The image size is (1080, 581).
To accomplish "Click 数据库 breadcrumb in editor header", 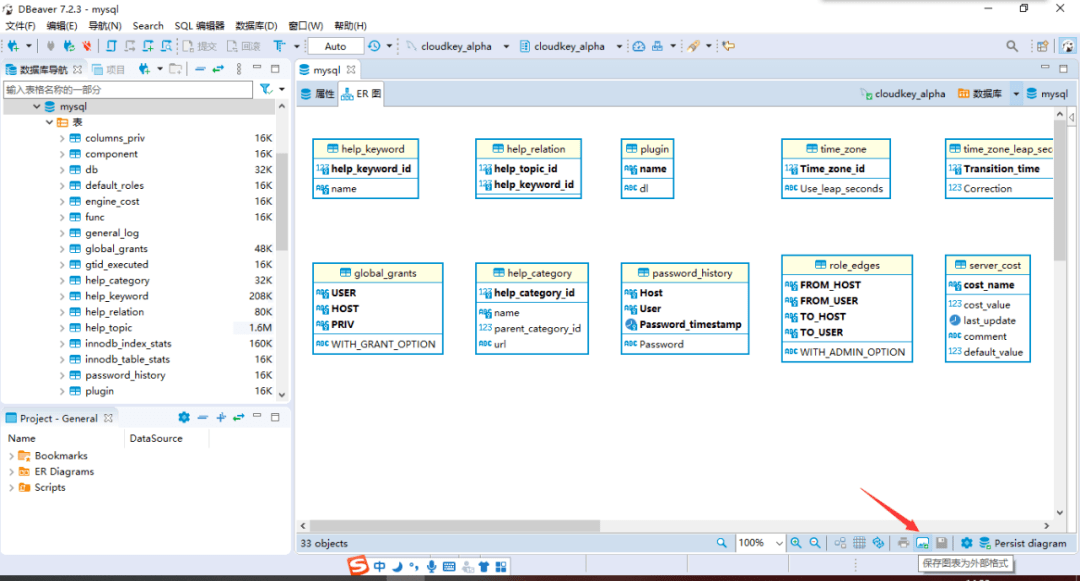I will click(x=980, y=94).
